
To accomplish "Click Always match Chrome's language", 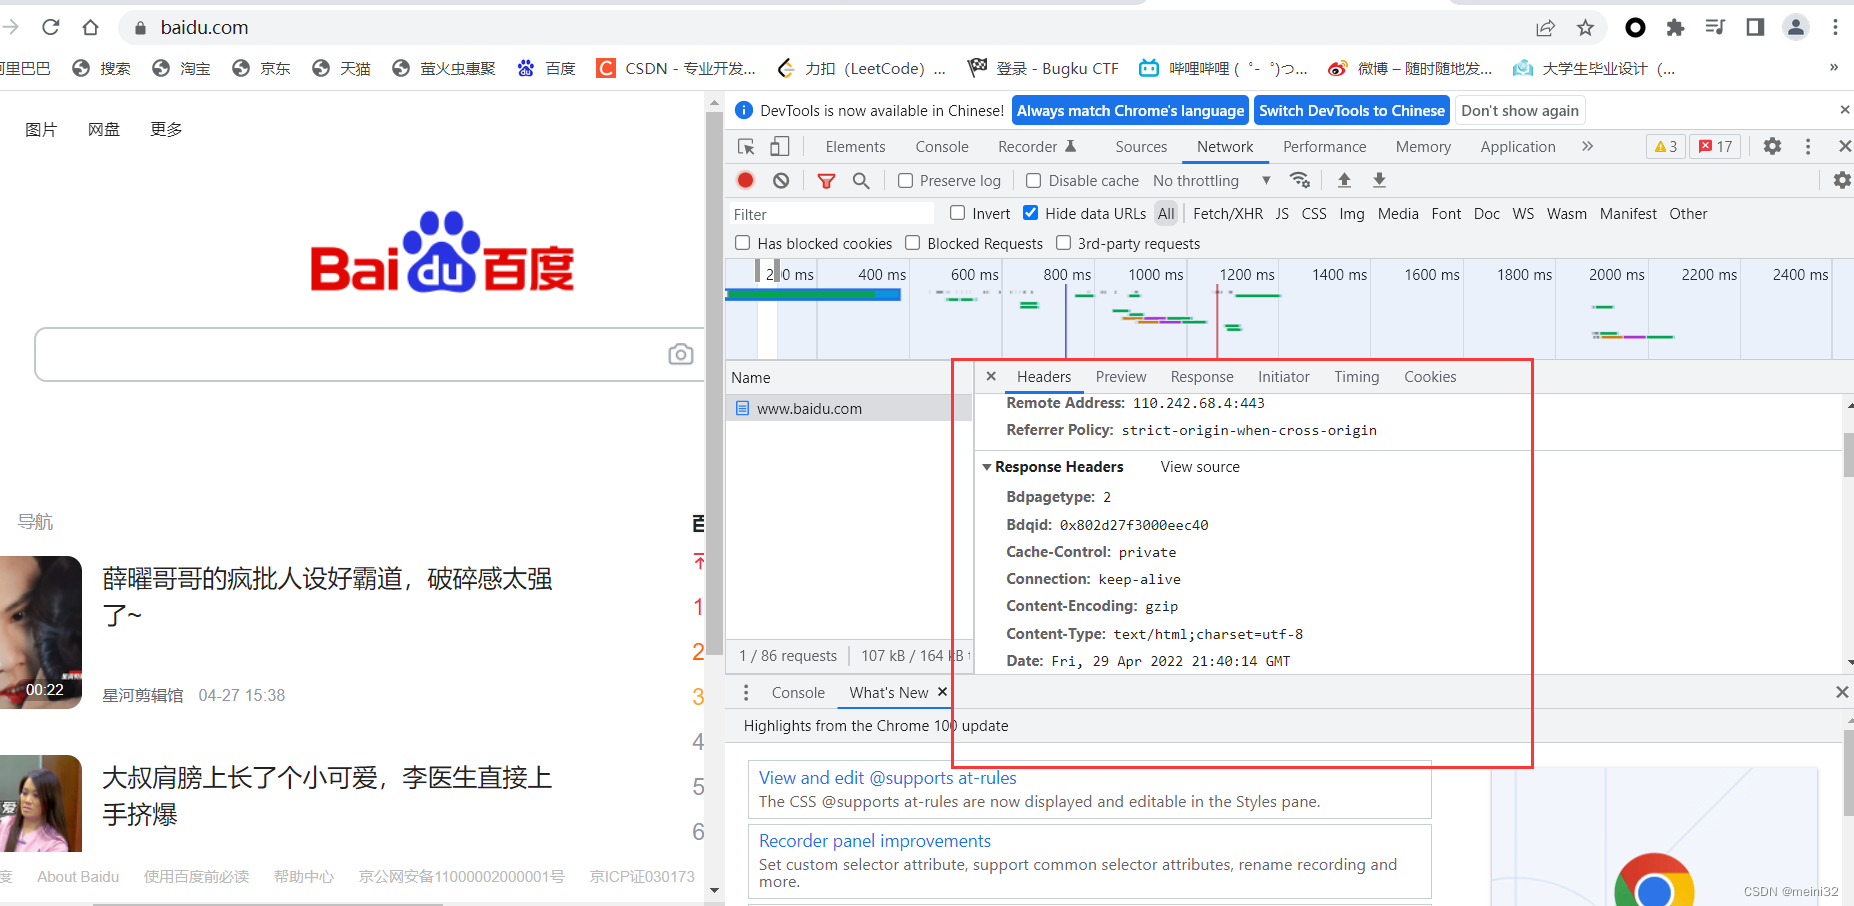I will tap(1130, 111).
